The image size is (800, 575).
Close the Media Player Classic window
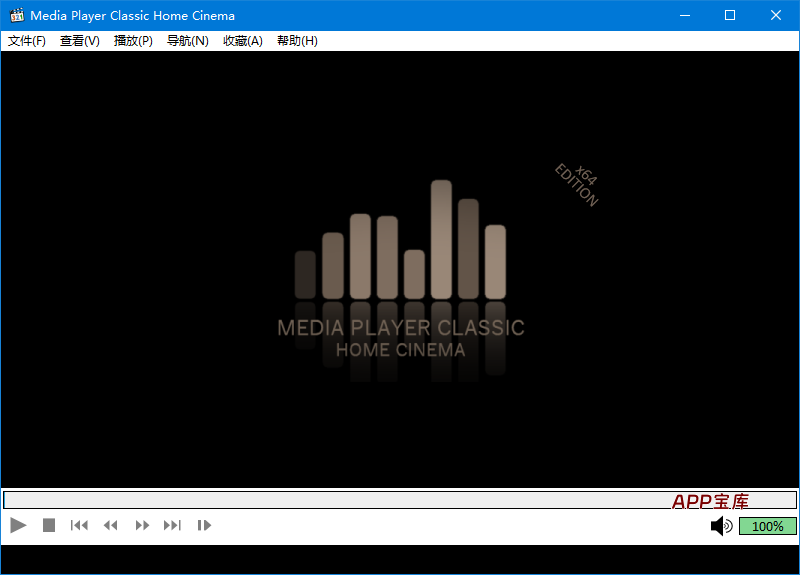click(776, 15)
